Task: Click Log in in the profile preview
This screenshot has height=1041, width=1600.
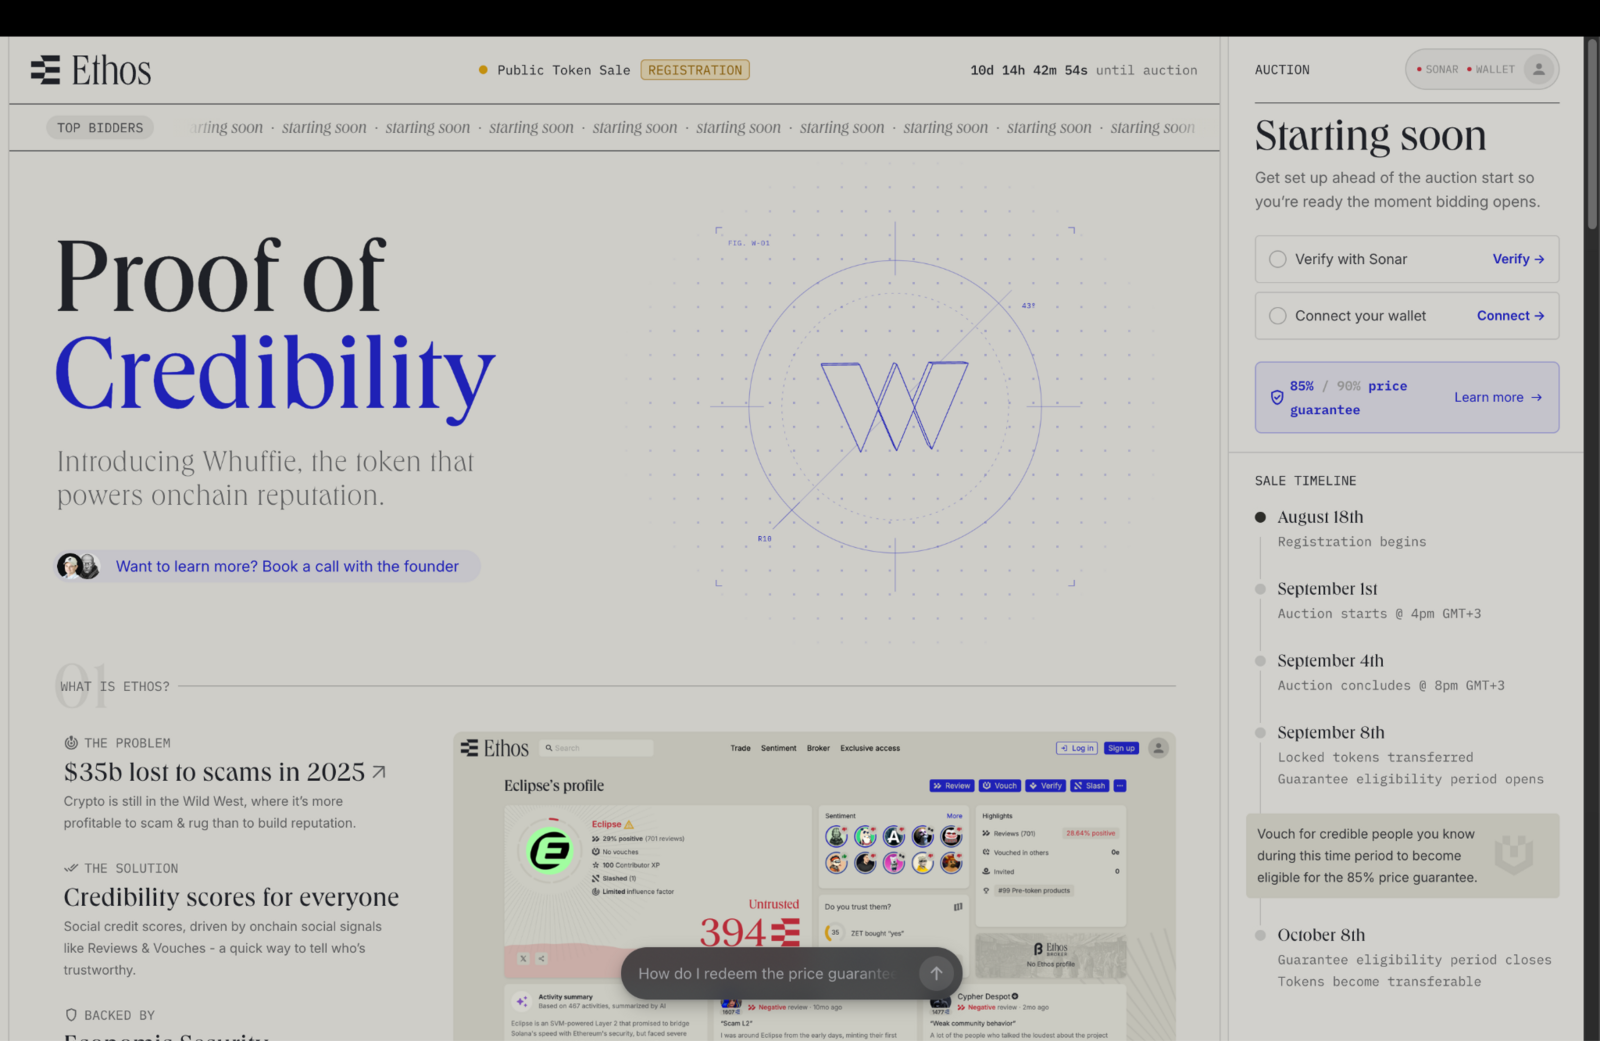Action: [x=1077, y=748]
